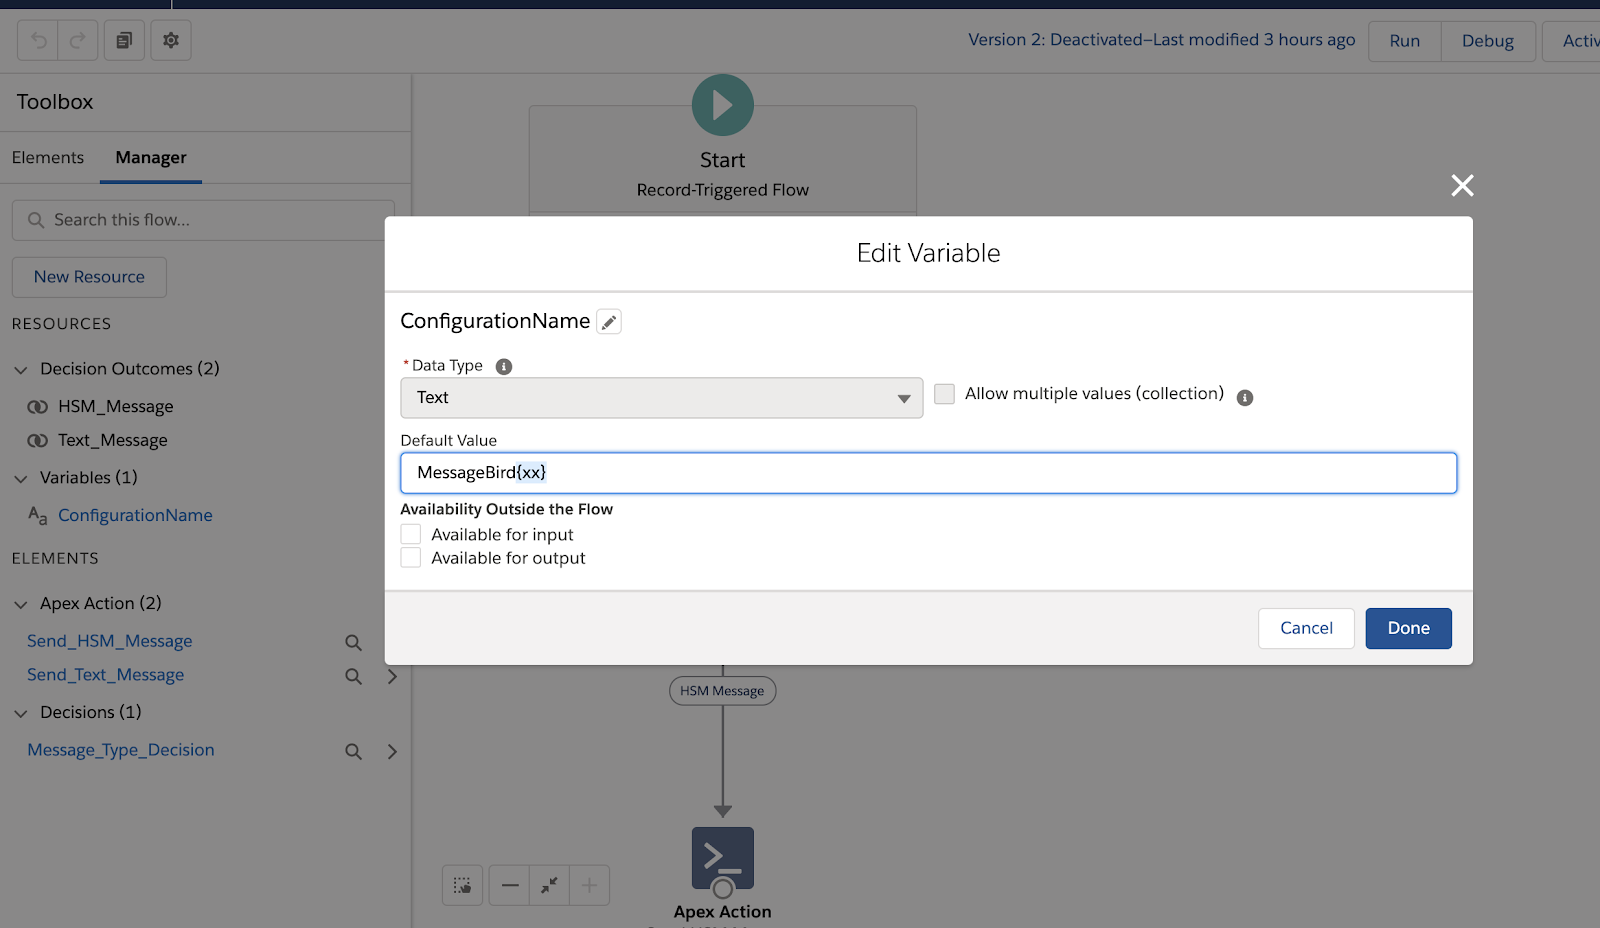The image size is (1600, 928).
Task: Click the zoom out minus button
Action: (x=510, y=885)
